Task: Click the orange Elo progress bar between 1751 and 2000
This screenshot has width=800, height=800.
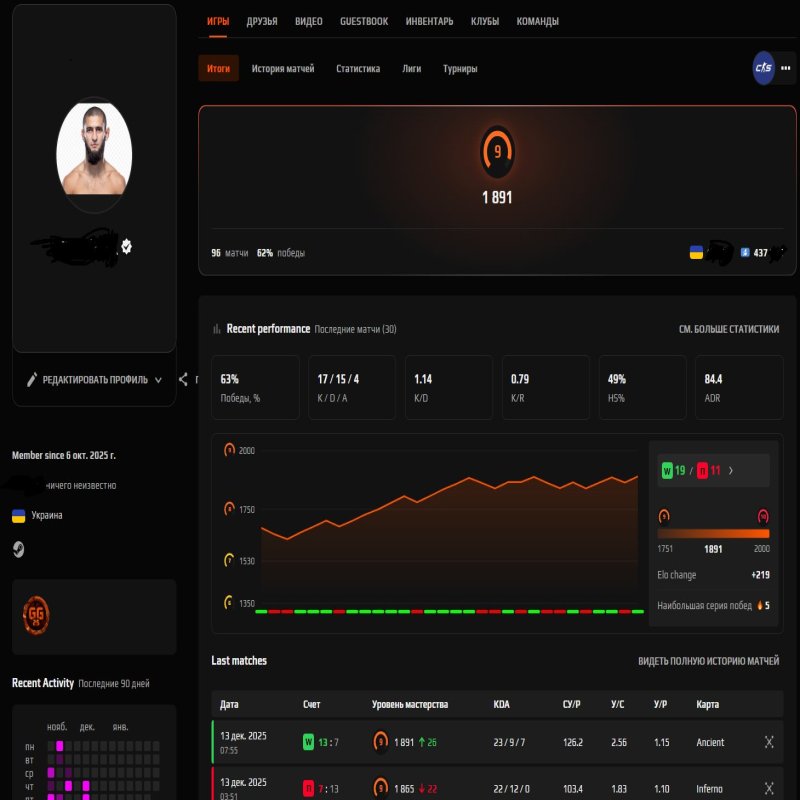Action: (x=713, y=534)
